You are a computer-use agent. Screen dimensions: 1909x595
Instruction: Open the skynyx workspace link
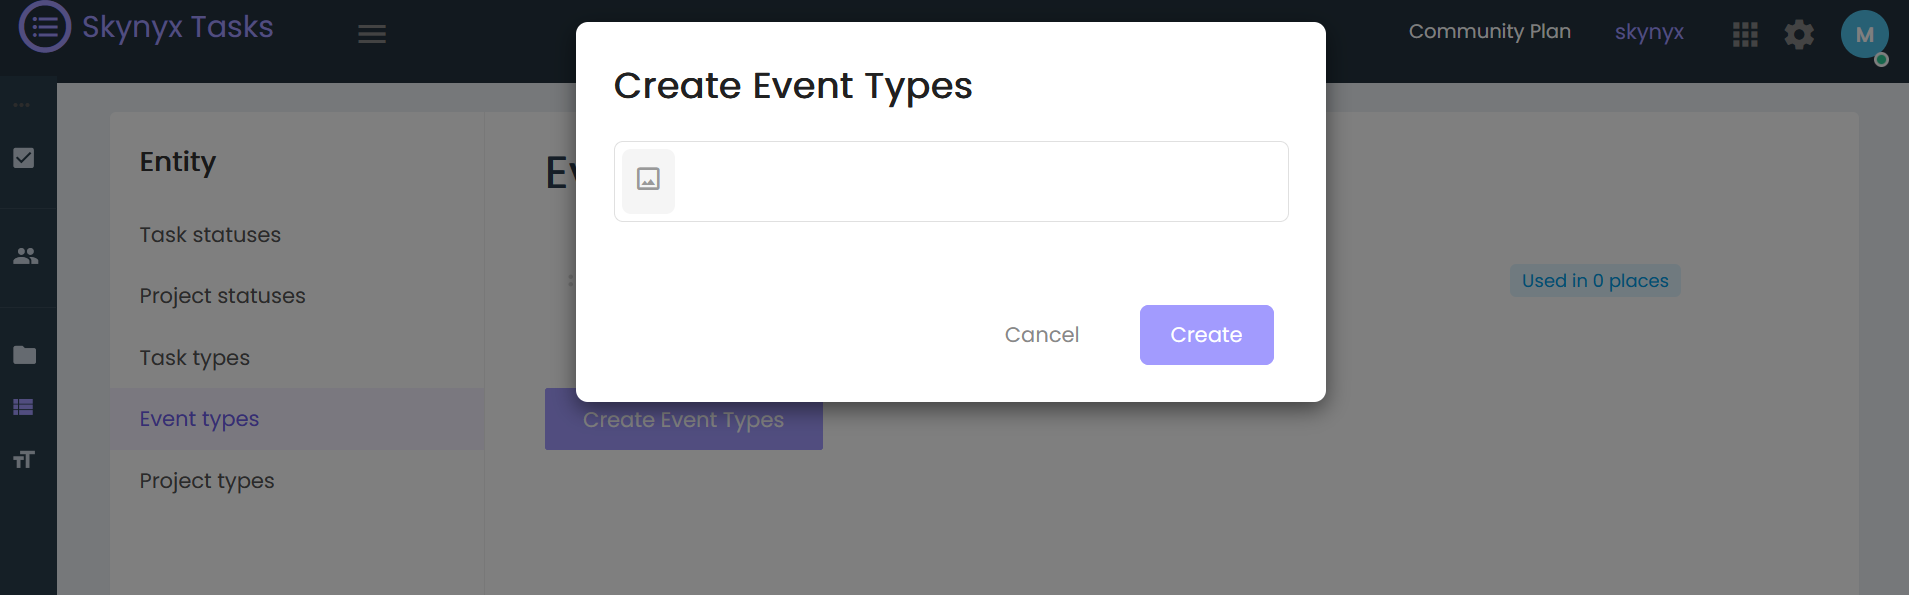click(x=1649, y=32)
